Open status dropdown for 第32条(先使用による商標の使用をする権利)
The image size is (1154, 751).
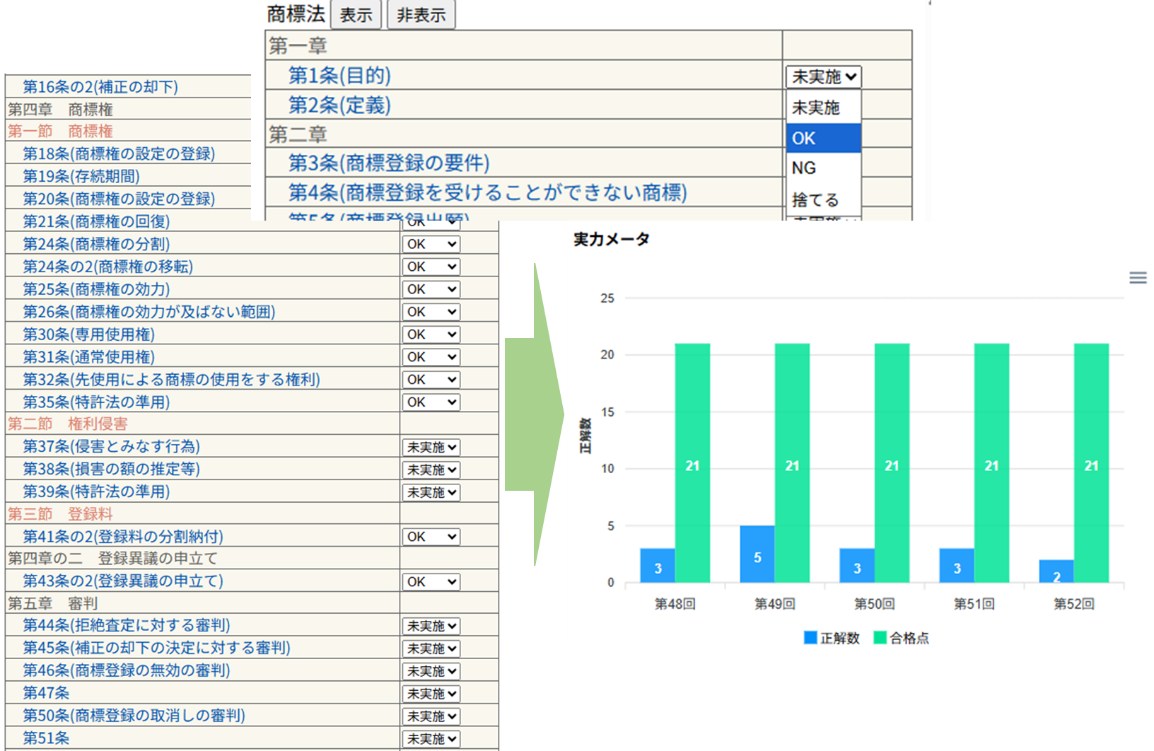[430, 380]
